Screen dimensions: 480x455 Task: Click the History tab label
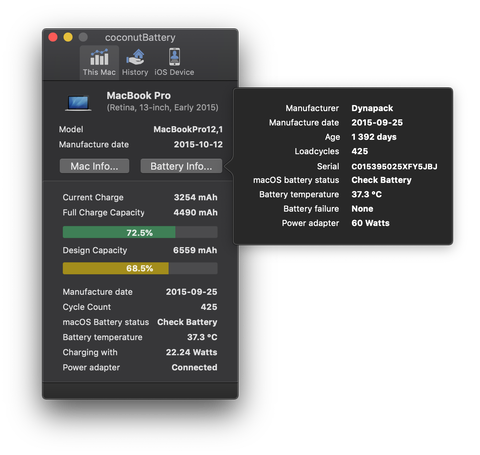pos(135,72)
